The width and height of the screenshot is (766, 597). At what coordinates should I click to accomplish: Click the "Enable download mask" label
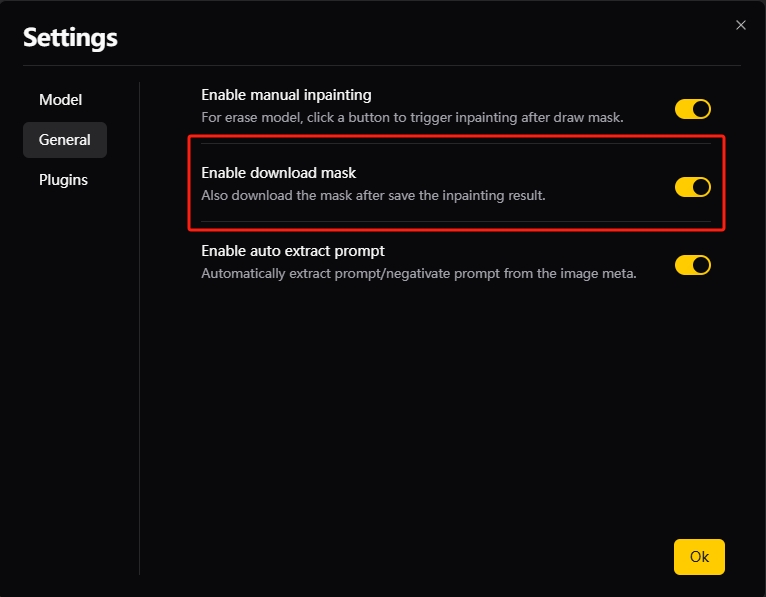pos(278,173)
